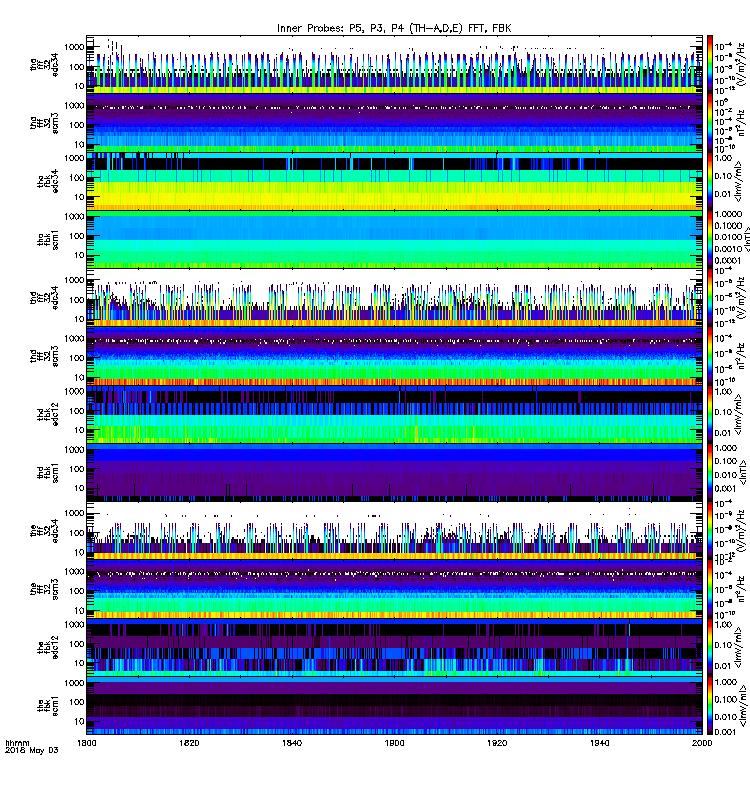
Task: Select the 'thd fff 32 scm3' panel label
Action: coord(44,356)
